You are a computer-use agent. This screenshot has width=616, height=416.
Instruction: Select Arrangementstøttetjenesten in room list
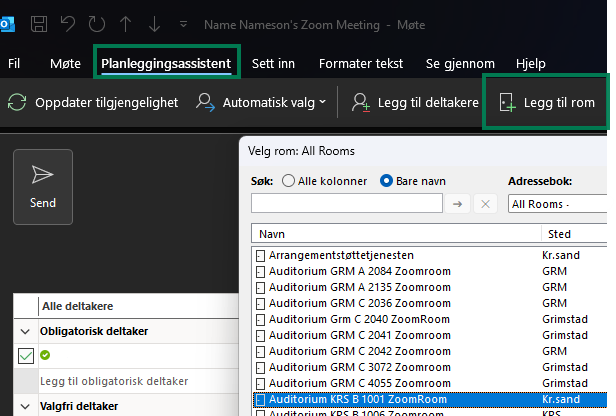tap(341, 255)
